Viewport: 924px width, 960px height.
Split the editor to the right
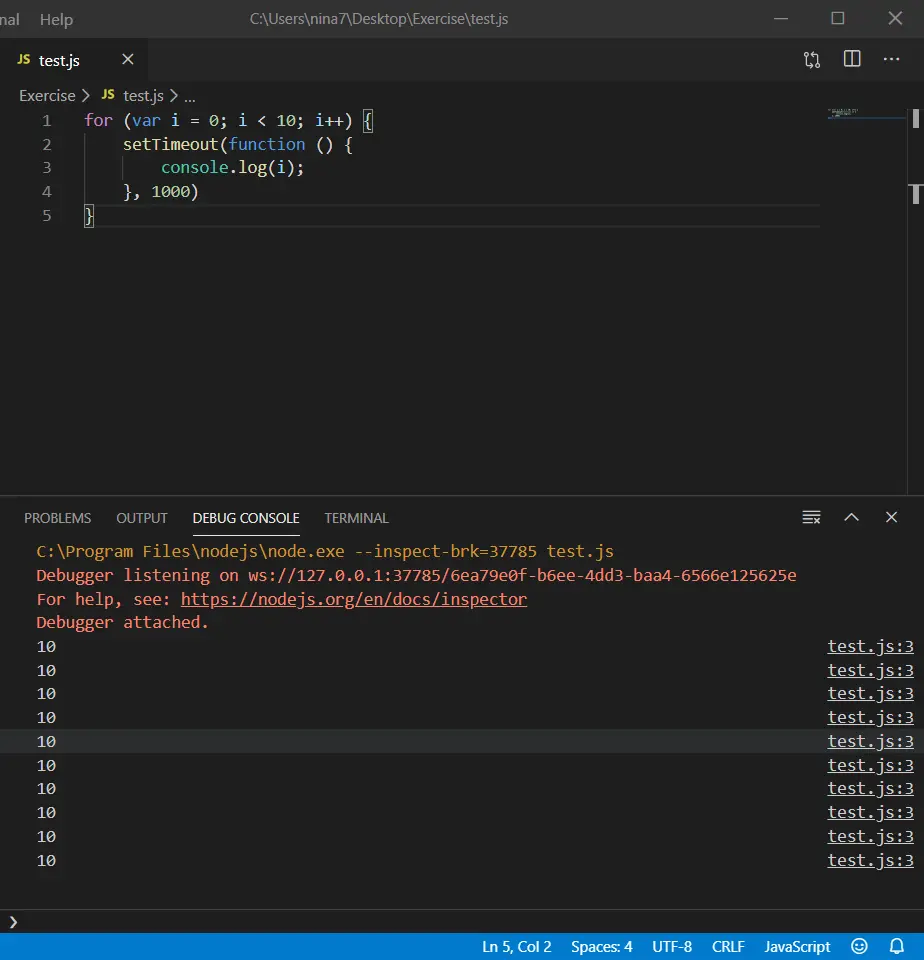[x=852, y=60]
